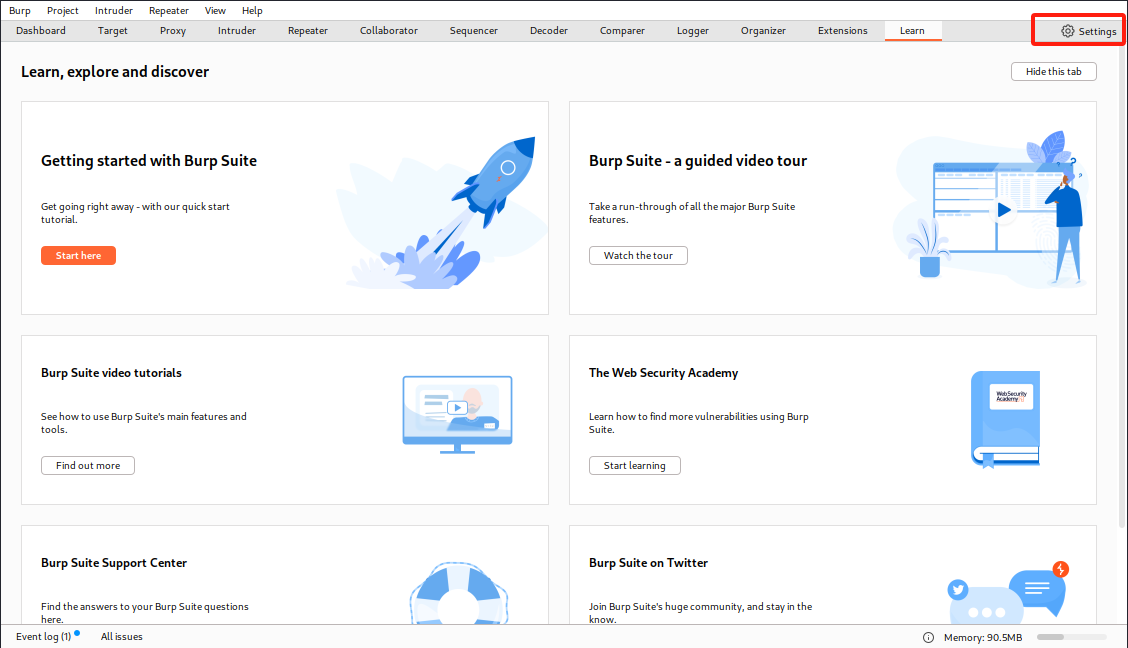This screenshot has width=1128, height=648.
Task: Click the orange Start here button
Action: pyautogui.click(x=78, y=255)
